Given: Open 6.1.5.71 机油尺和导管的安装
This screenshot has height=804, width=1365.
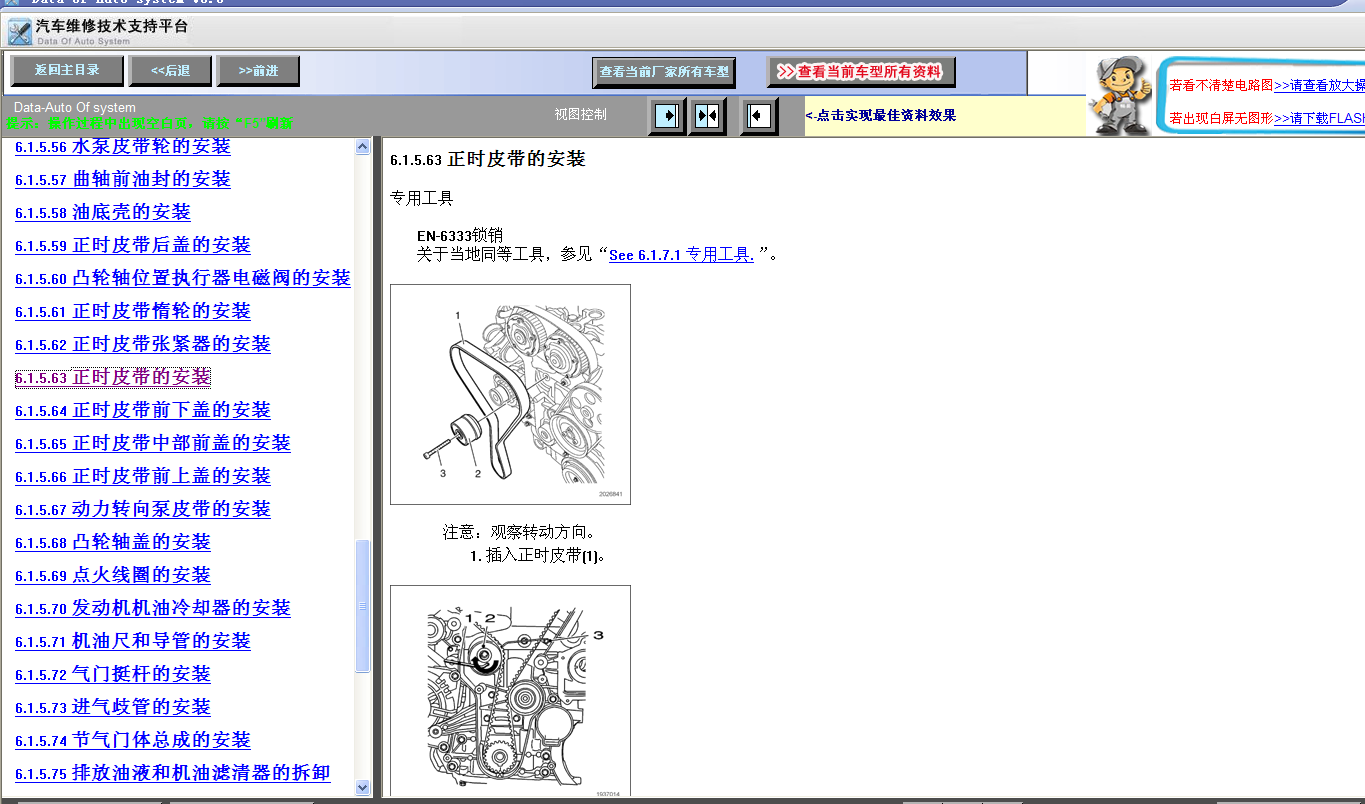Looking at the screenshot, I should click(133, 641).
